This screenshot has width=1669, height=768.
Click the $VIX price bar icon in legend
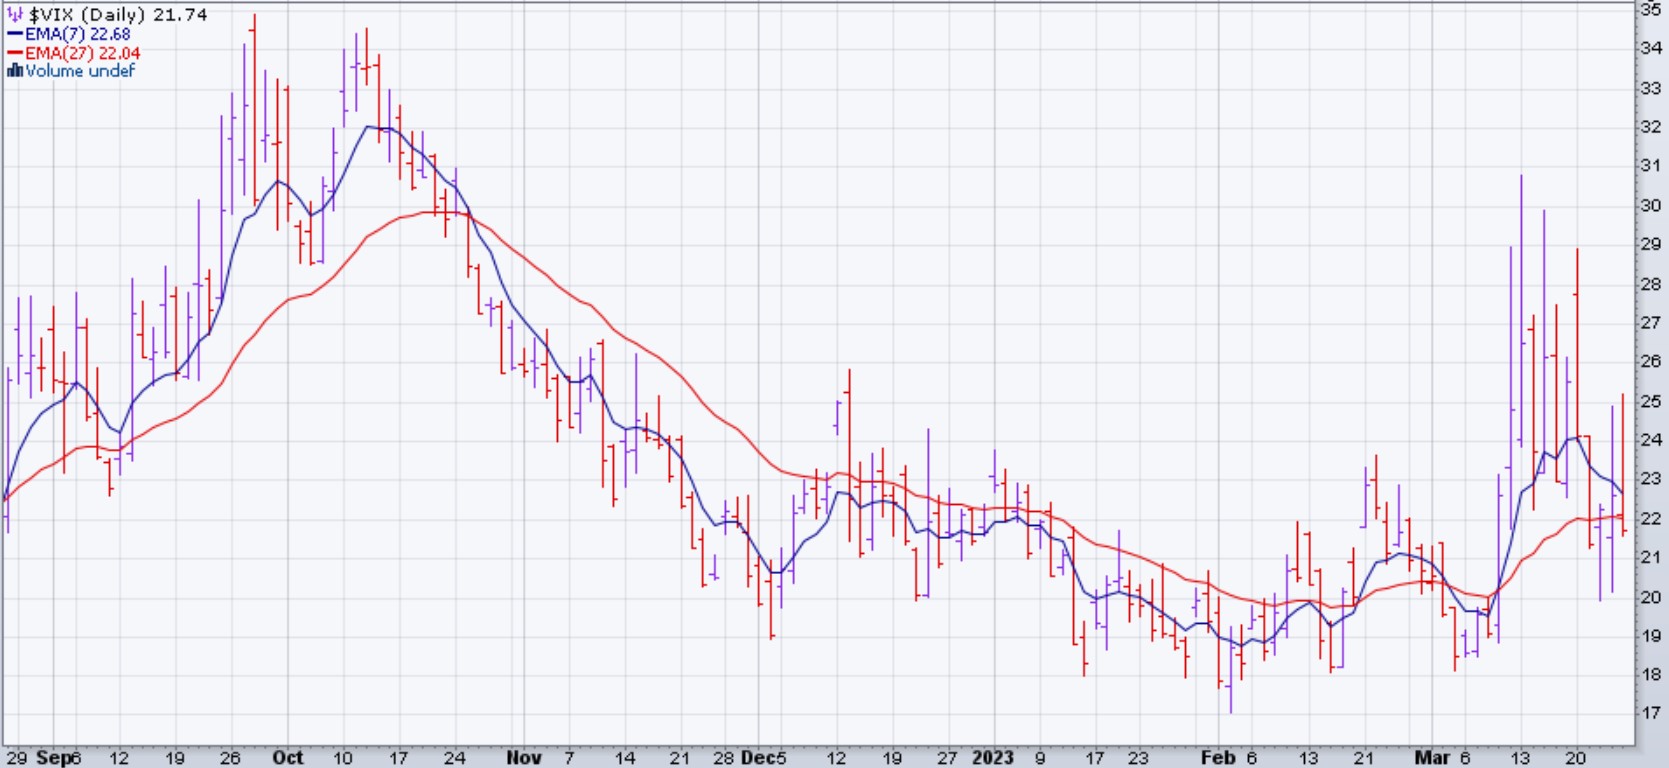click(x=15, y=15)
